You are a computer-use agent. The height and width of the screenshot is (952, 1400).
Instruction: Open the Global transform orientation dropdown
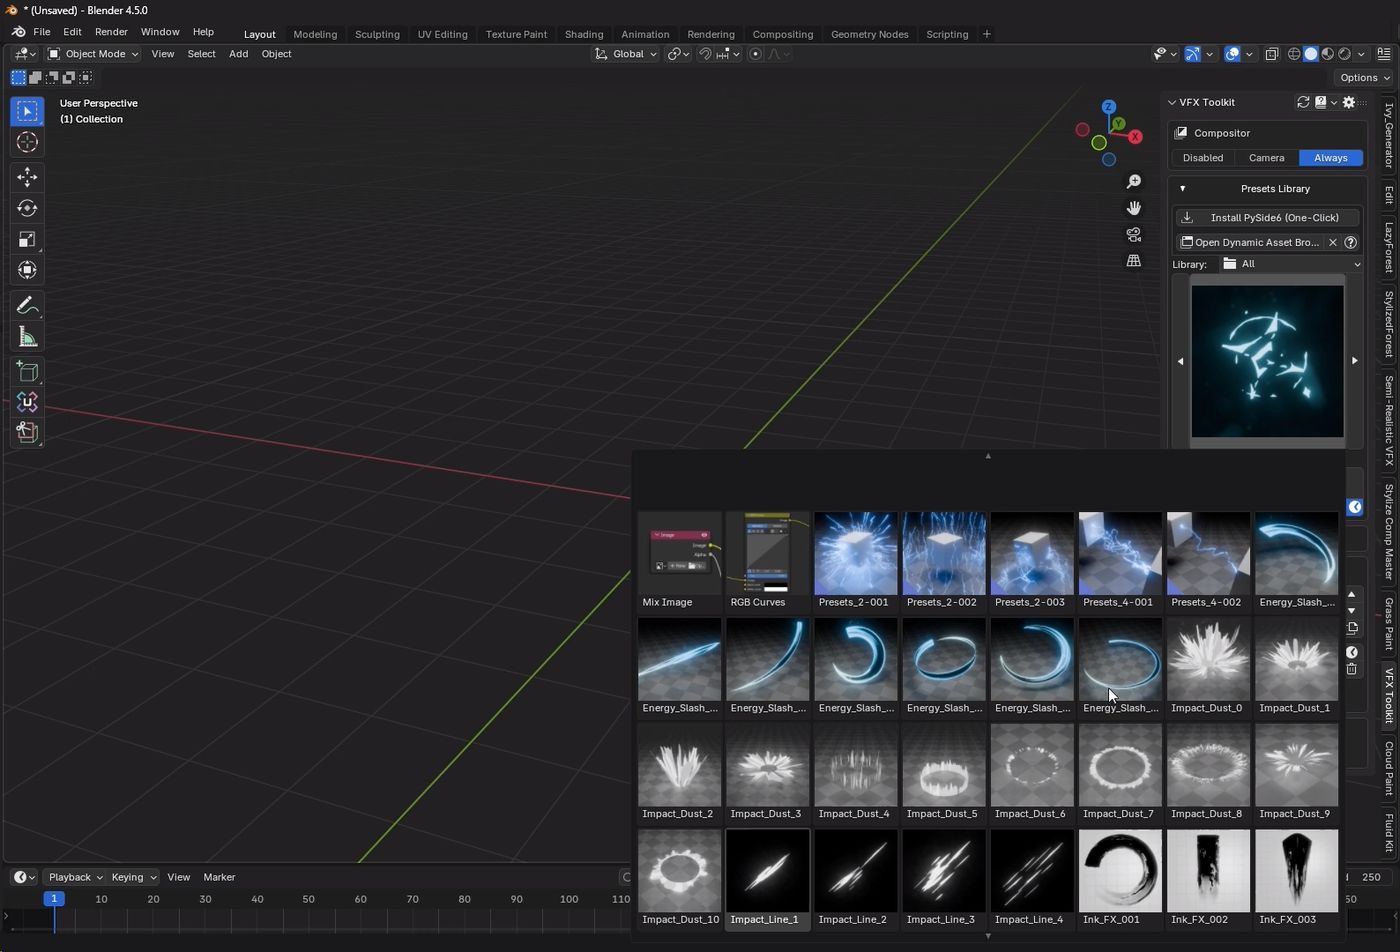click(x=627, y=54)
